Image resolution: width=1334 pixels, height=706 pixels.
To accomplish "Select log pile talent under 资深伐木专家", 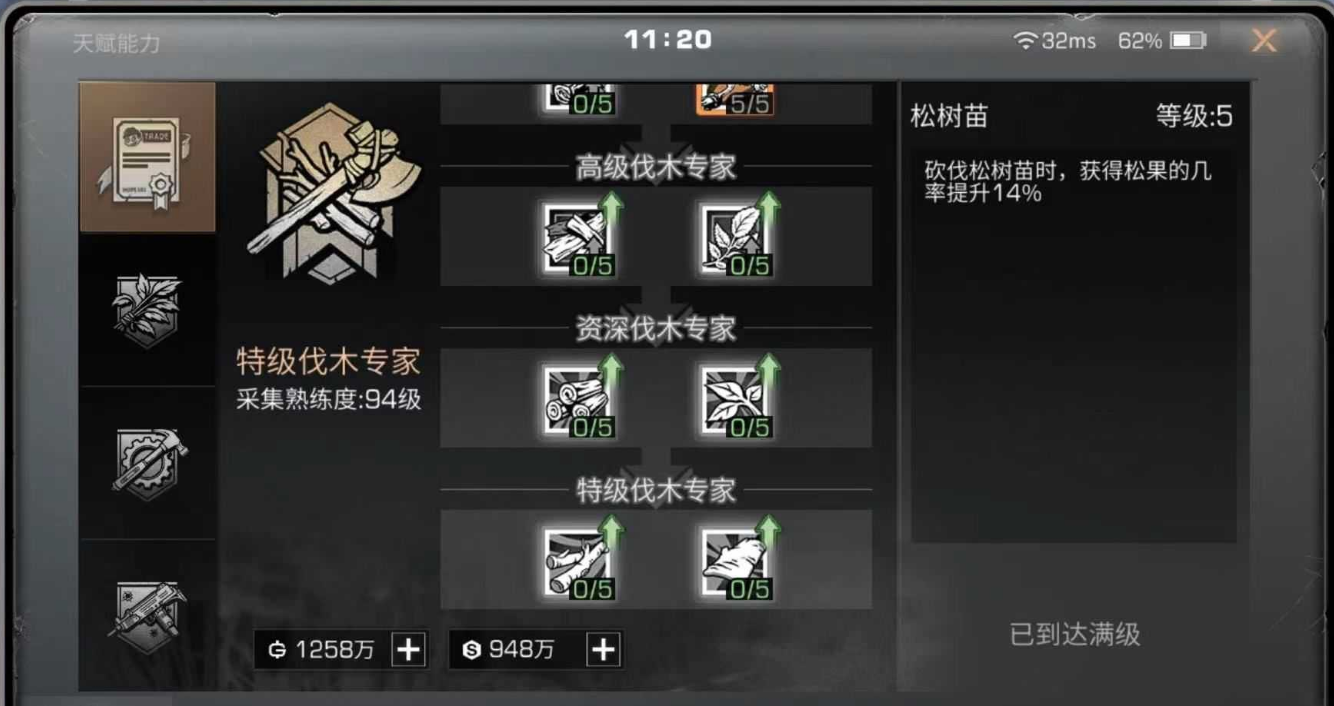I will click(578, 400).
